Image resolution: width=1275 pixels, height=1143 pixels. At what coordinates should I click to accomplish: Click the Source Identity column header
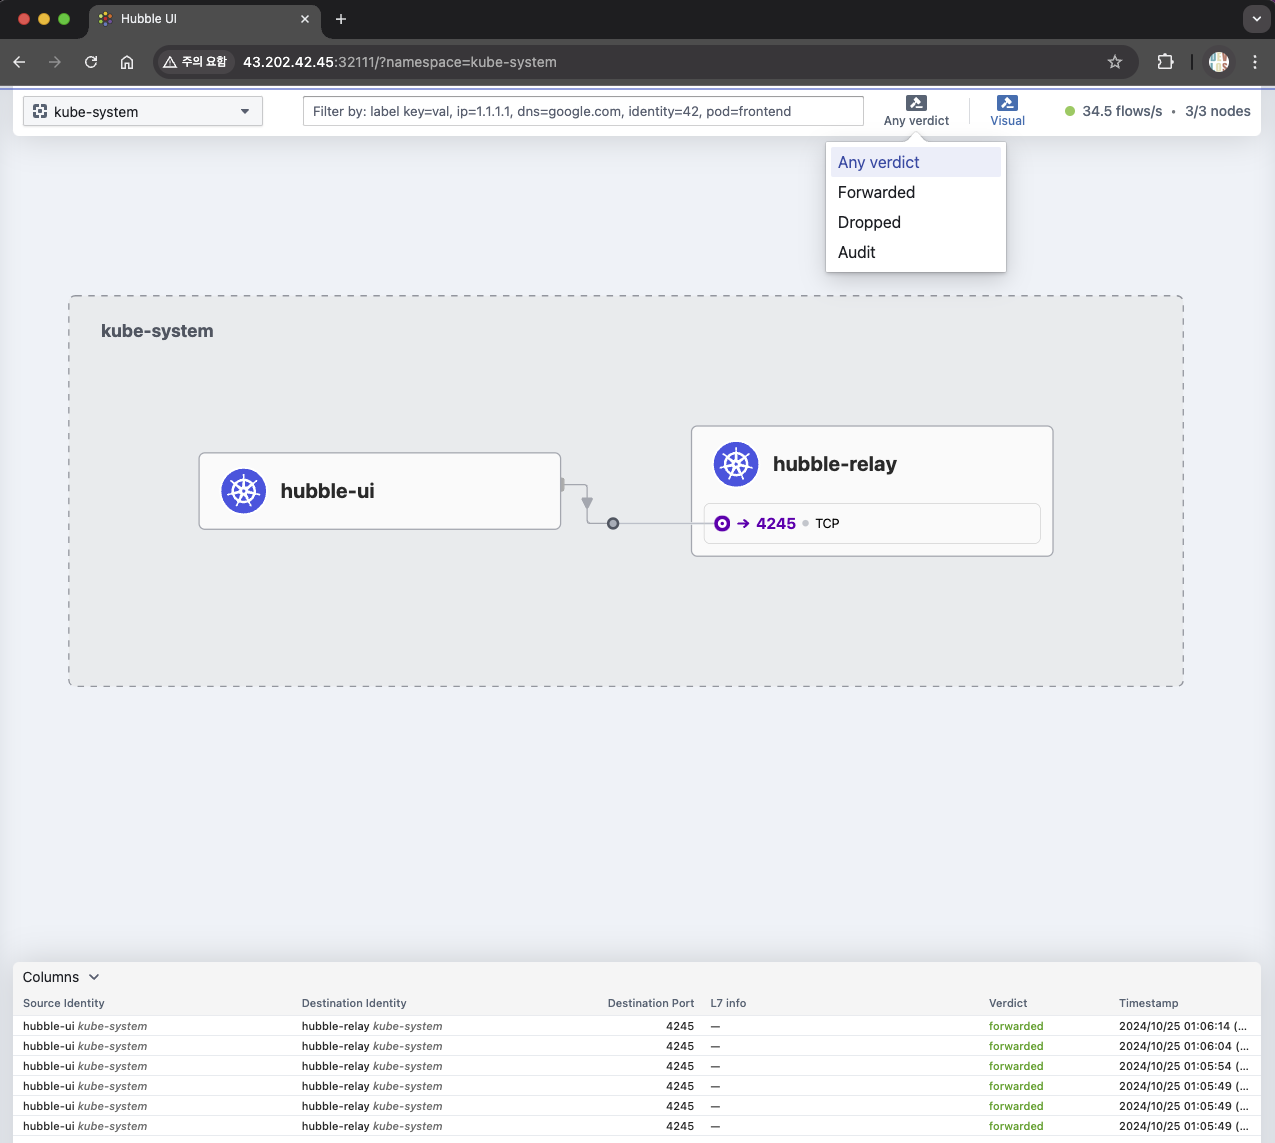pyautogui.click(x=64, y=1003)
